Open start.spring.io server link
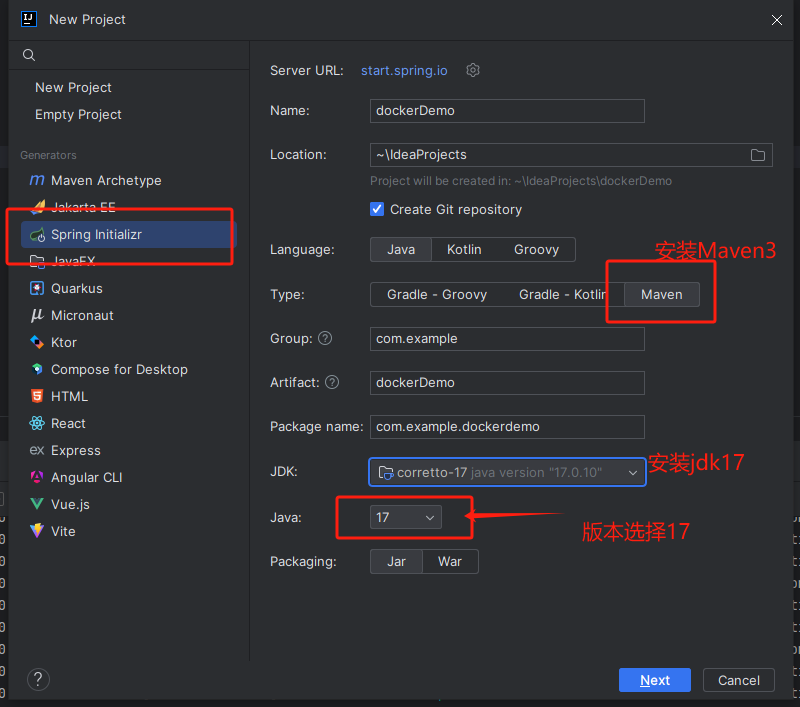The height and width of the screenshot is (707, 800). 404,70
